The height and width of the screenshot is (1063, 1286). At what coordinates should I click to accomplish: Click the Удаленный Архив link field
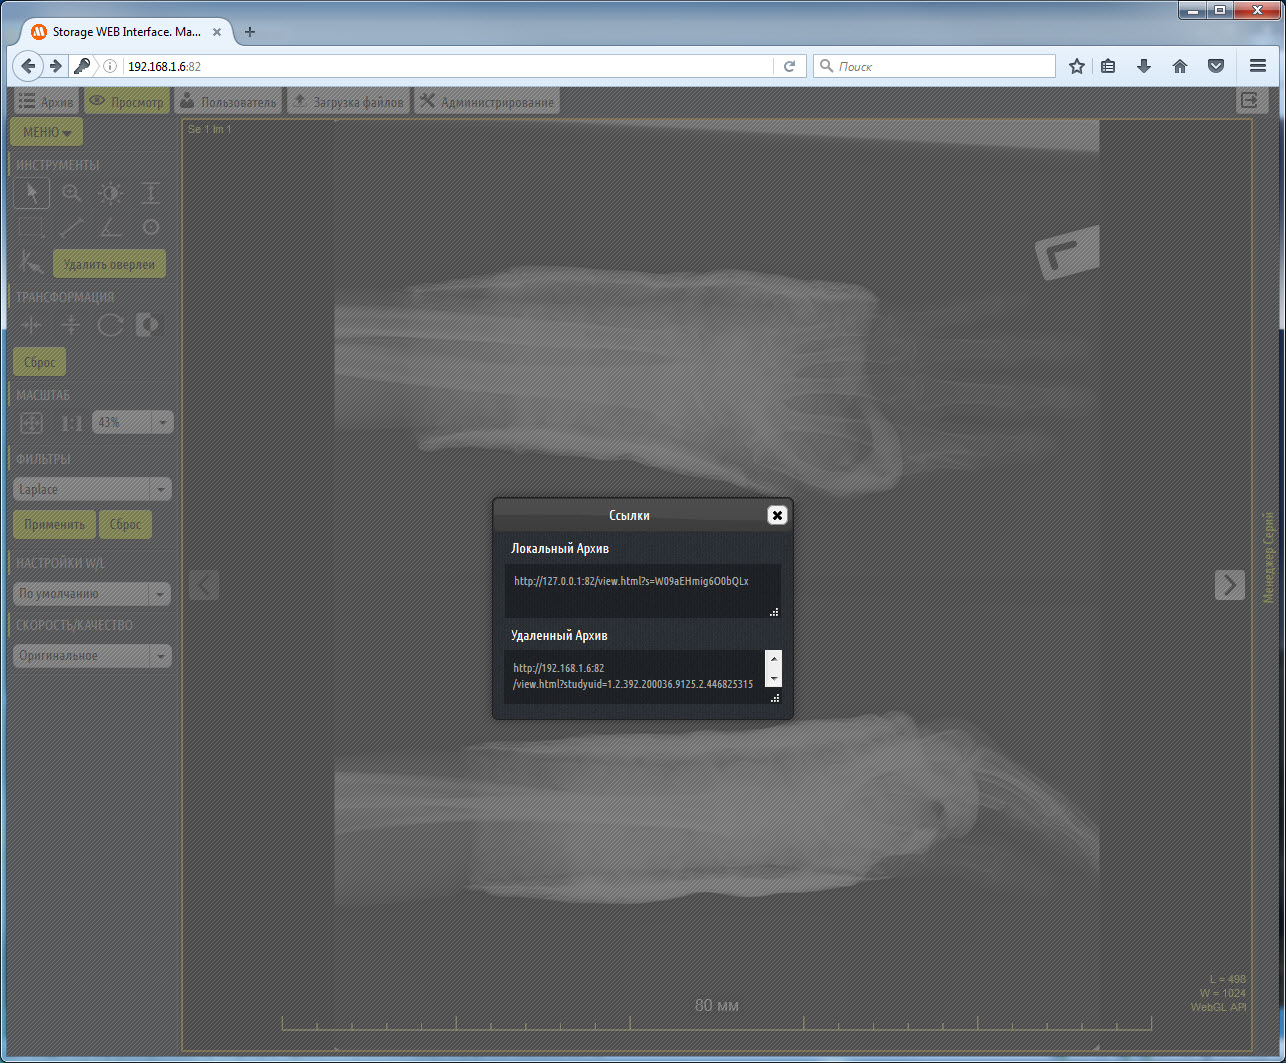click(x=642, y=675)
